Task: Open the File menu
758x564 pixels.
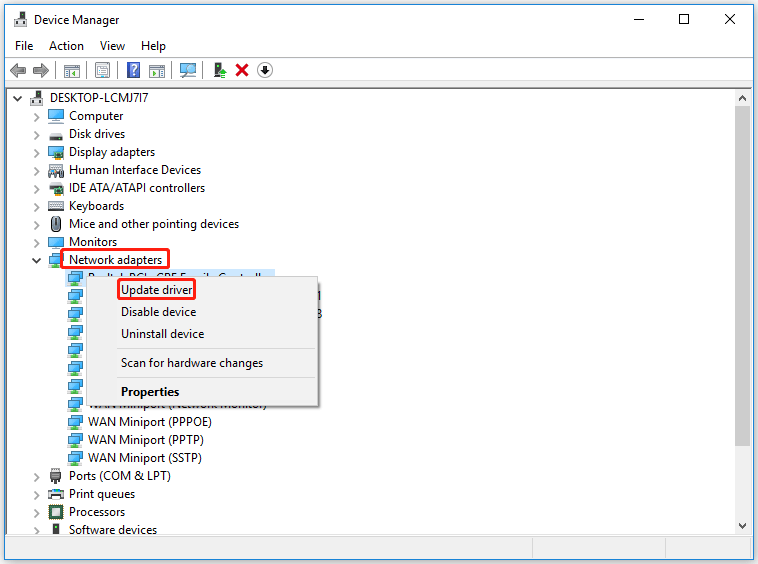Action: point(24,46)
